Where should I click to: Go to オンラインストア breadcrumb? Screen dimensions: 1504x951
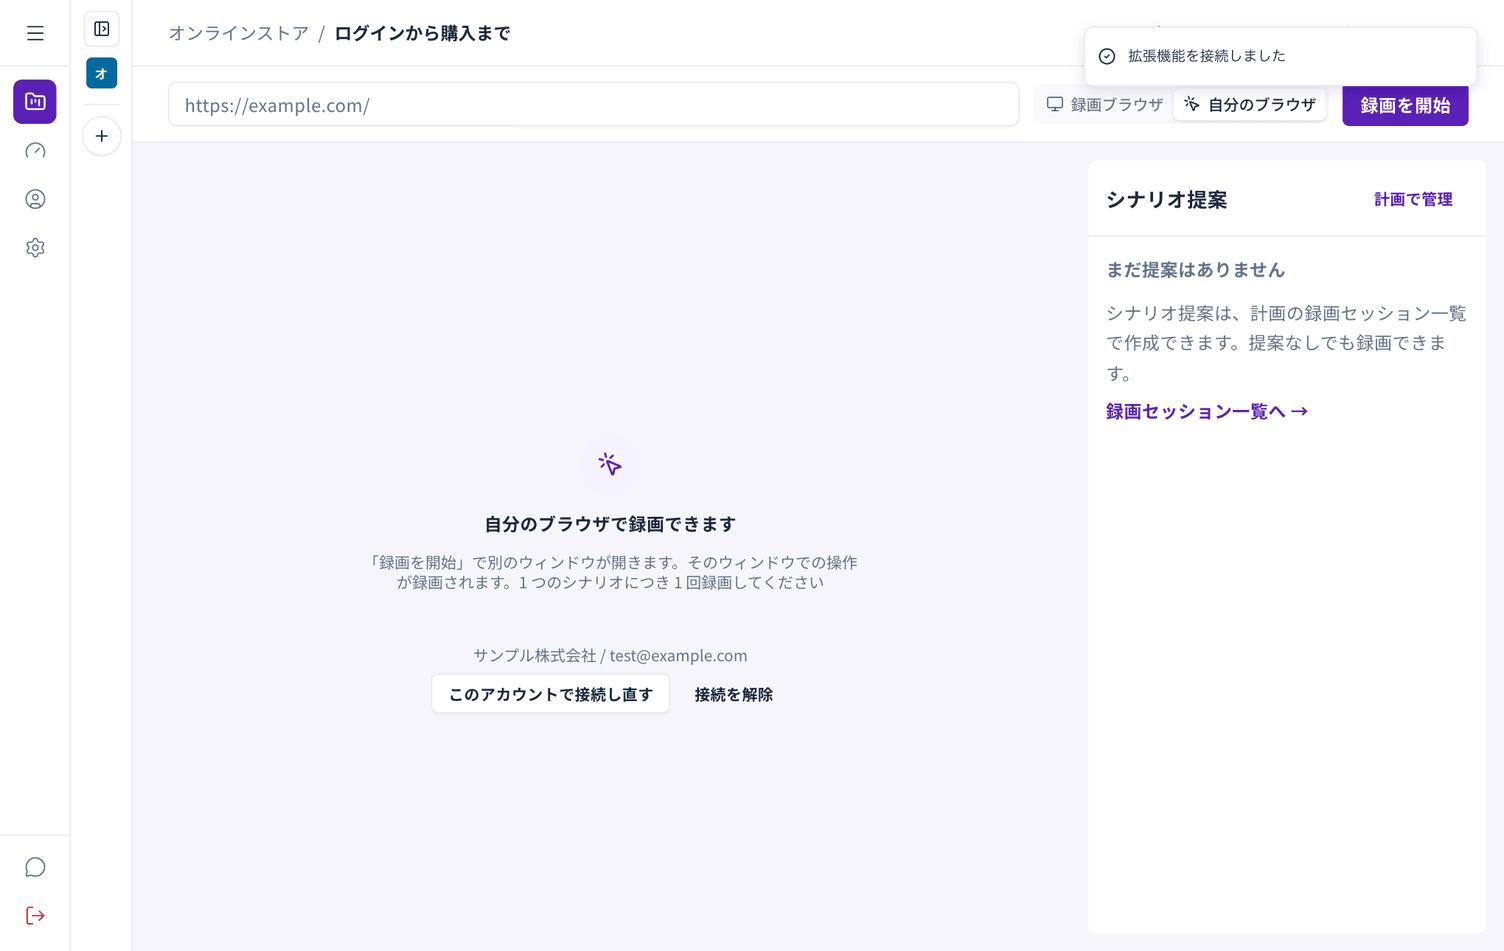[x=239, y=33]
